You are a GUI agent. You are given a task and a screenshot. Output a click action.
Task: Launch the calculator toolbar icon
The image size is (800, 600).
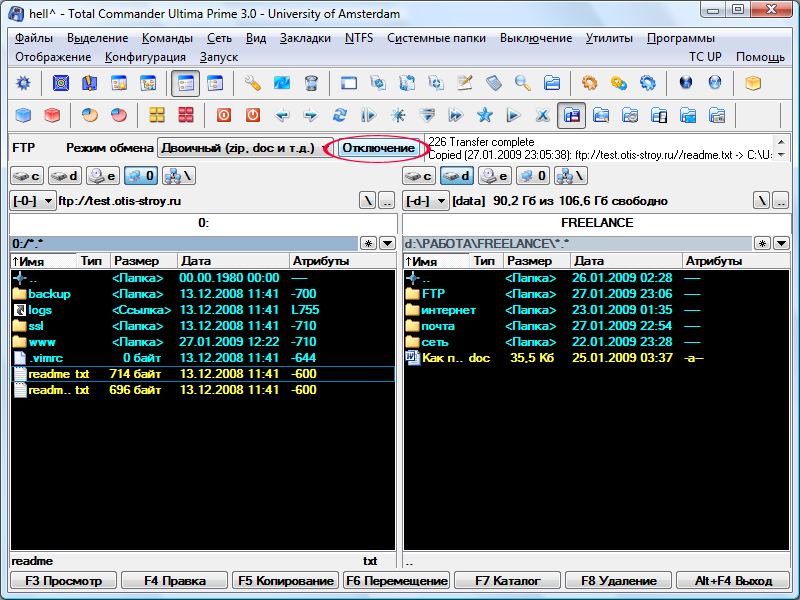494,83
